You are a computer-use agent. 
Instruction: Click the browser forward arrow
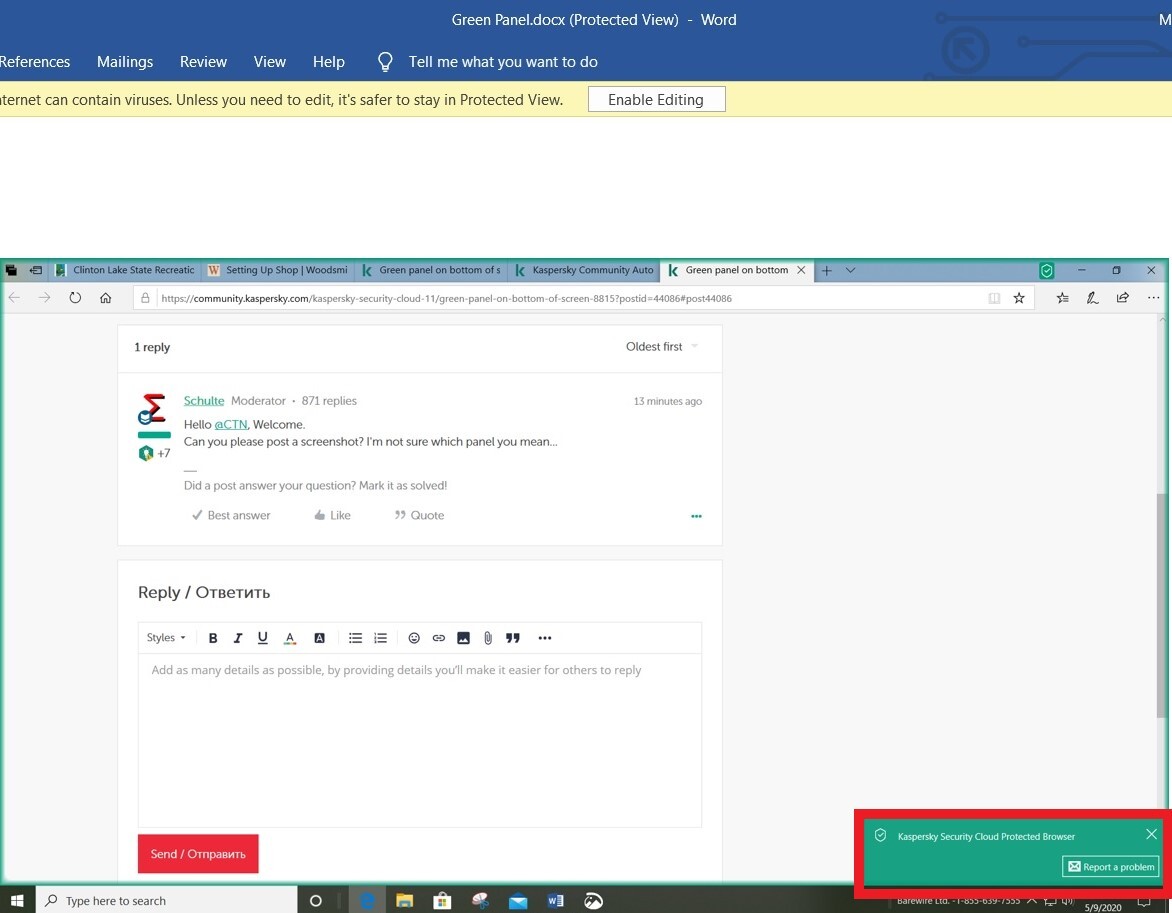(44, 298)
